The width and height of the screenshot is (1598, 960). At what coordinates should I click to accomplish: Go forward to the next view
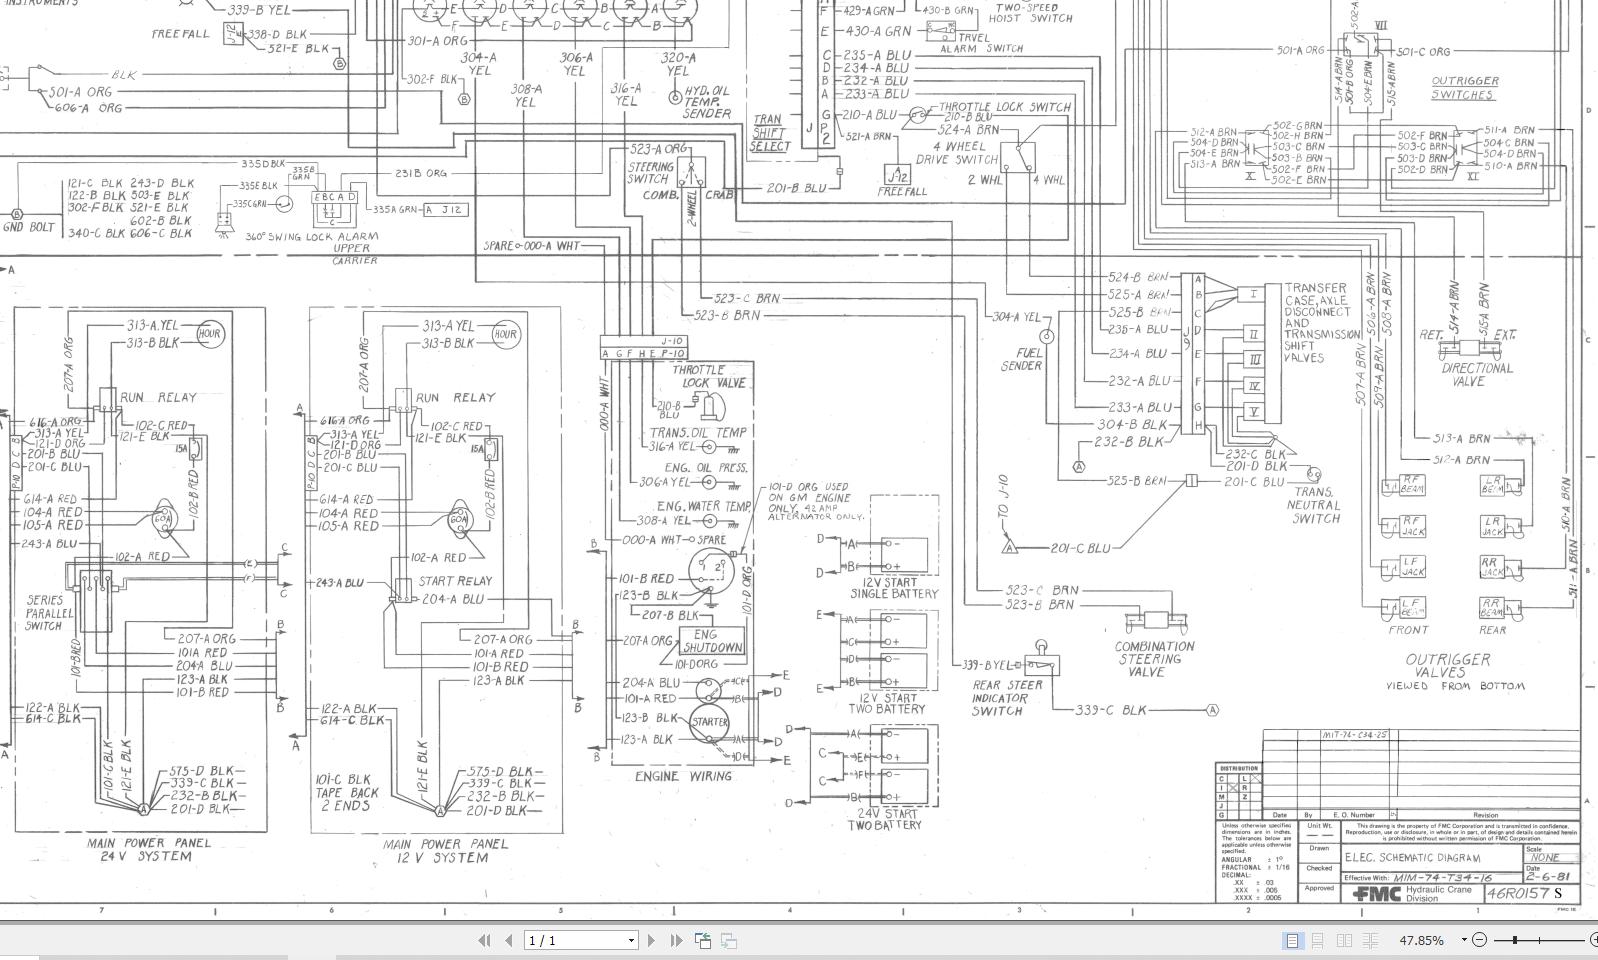(x=729, y=940)
